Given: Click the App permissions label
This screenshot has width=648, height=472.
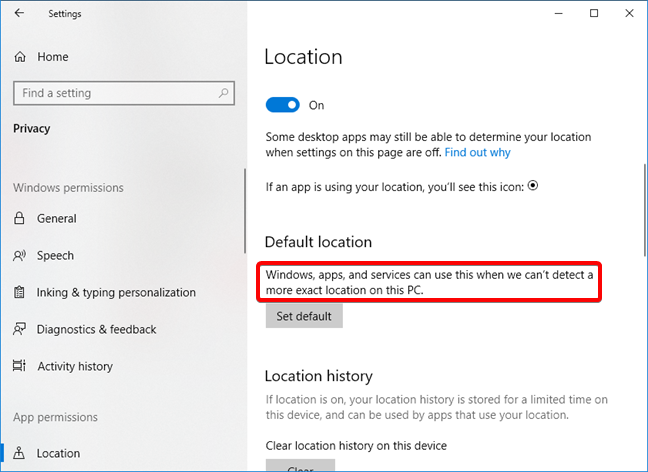Looking at the screenshot, I should pyautogui.click(x=55, y=417).
